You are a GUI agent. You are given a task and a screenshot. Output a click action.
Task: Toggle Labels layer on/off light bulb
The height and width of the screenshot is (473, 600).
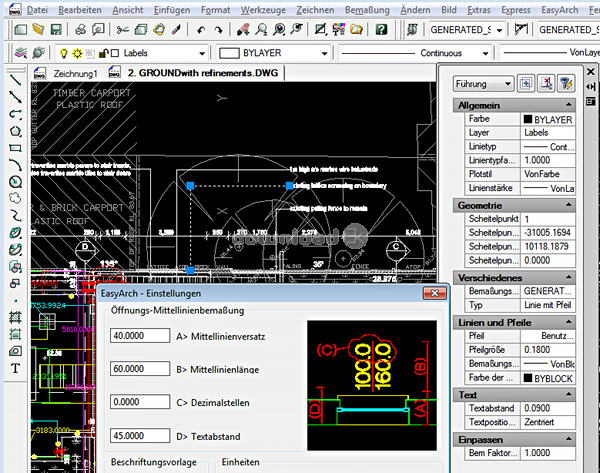(64, 53)
